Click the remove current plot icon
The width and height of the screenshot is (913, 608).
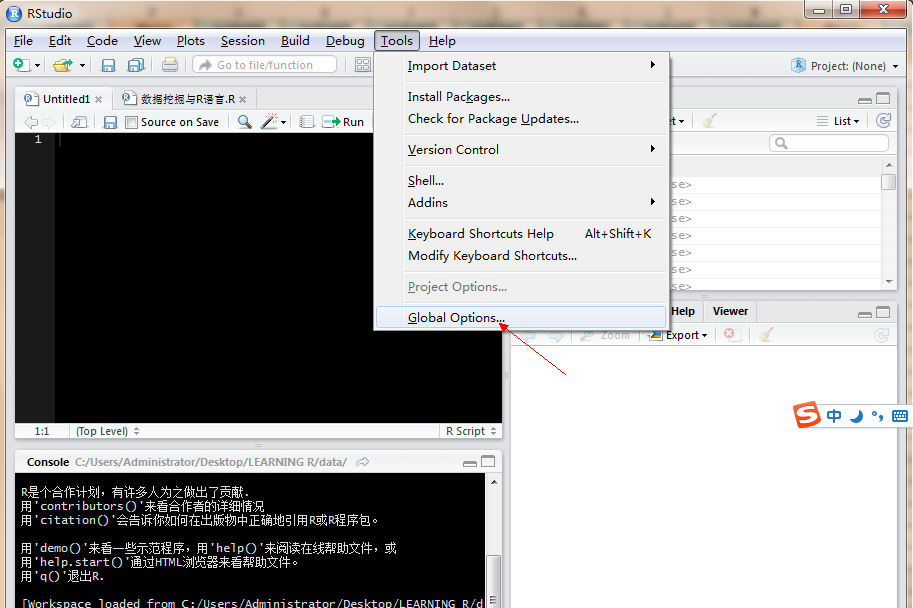coord(730,334)
